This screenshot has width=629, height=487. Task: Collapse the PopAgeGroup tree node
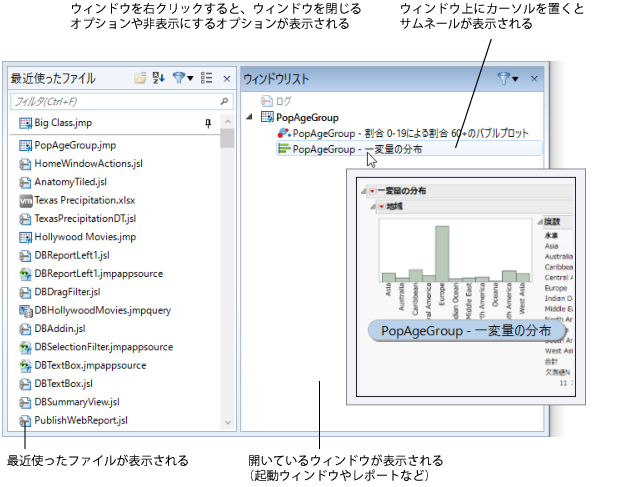tap(250, 117)
